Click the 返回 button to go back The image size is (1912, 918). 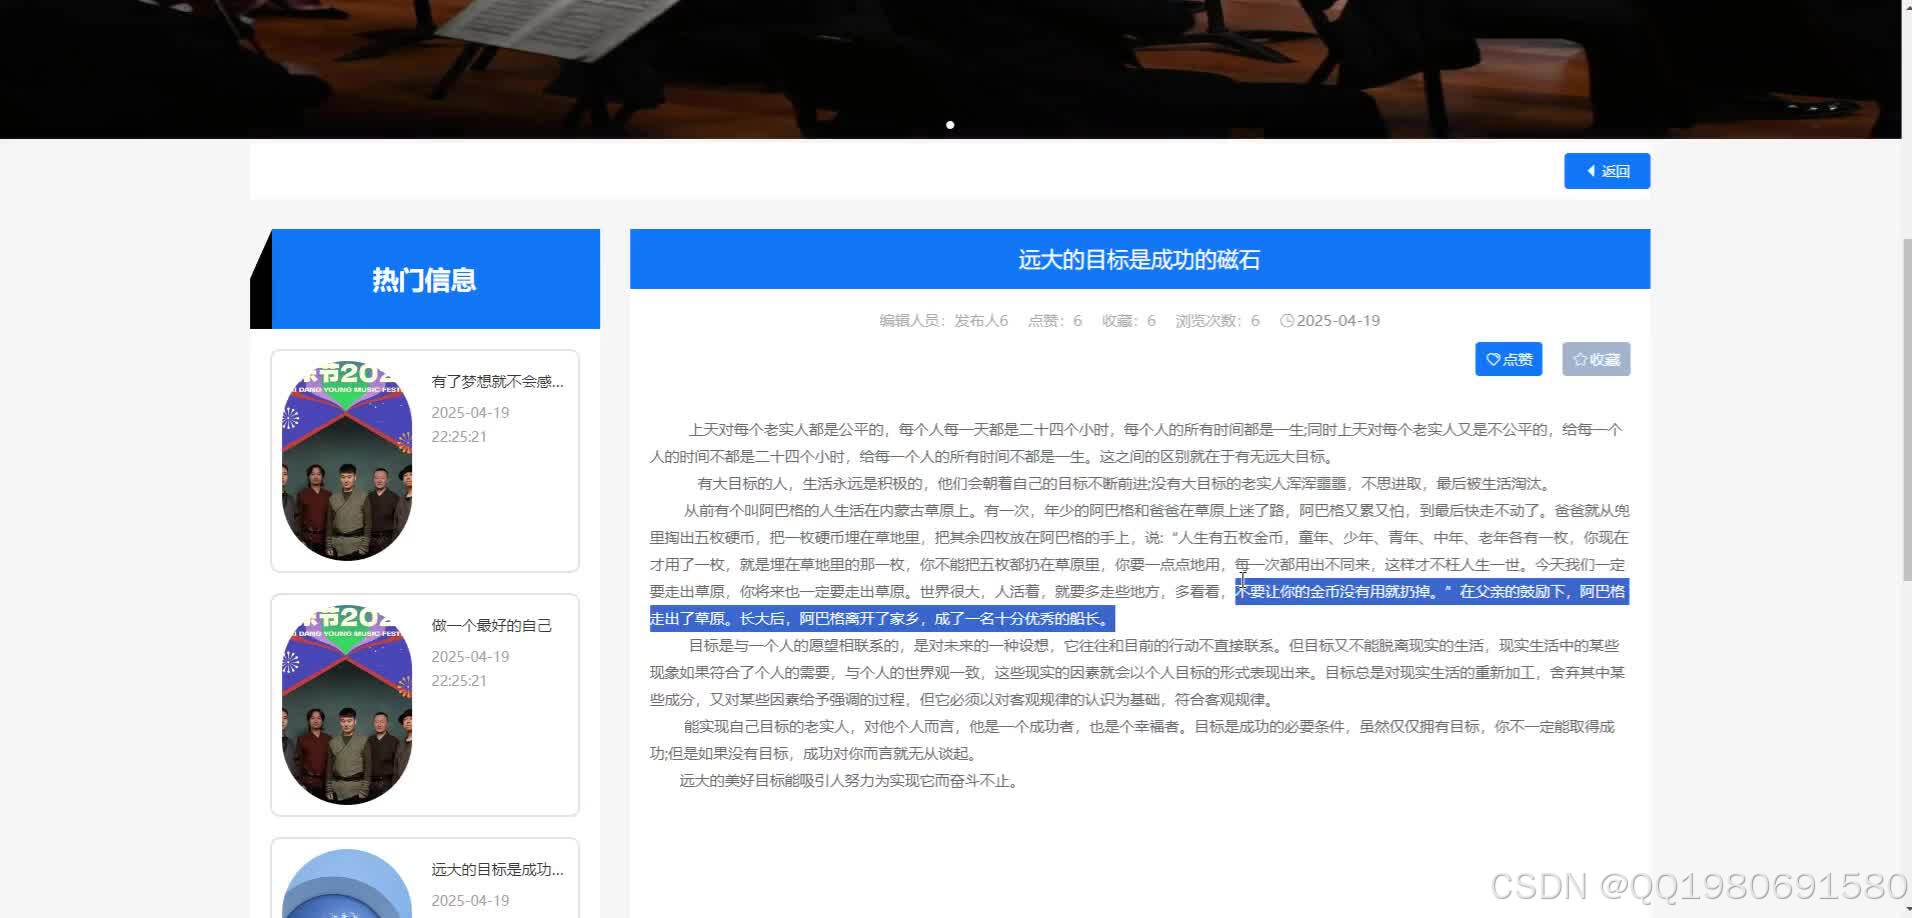coord(1606,171)
